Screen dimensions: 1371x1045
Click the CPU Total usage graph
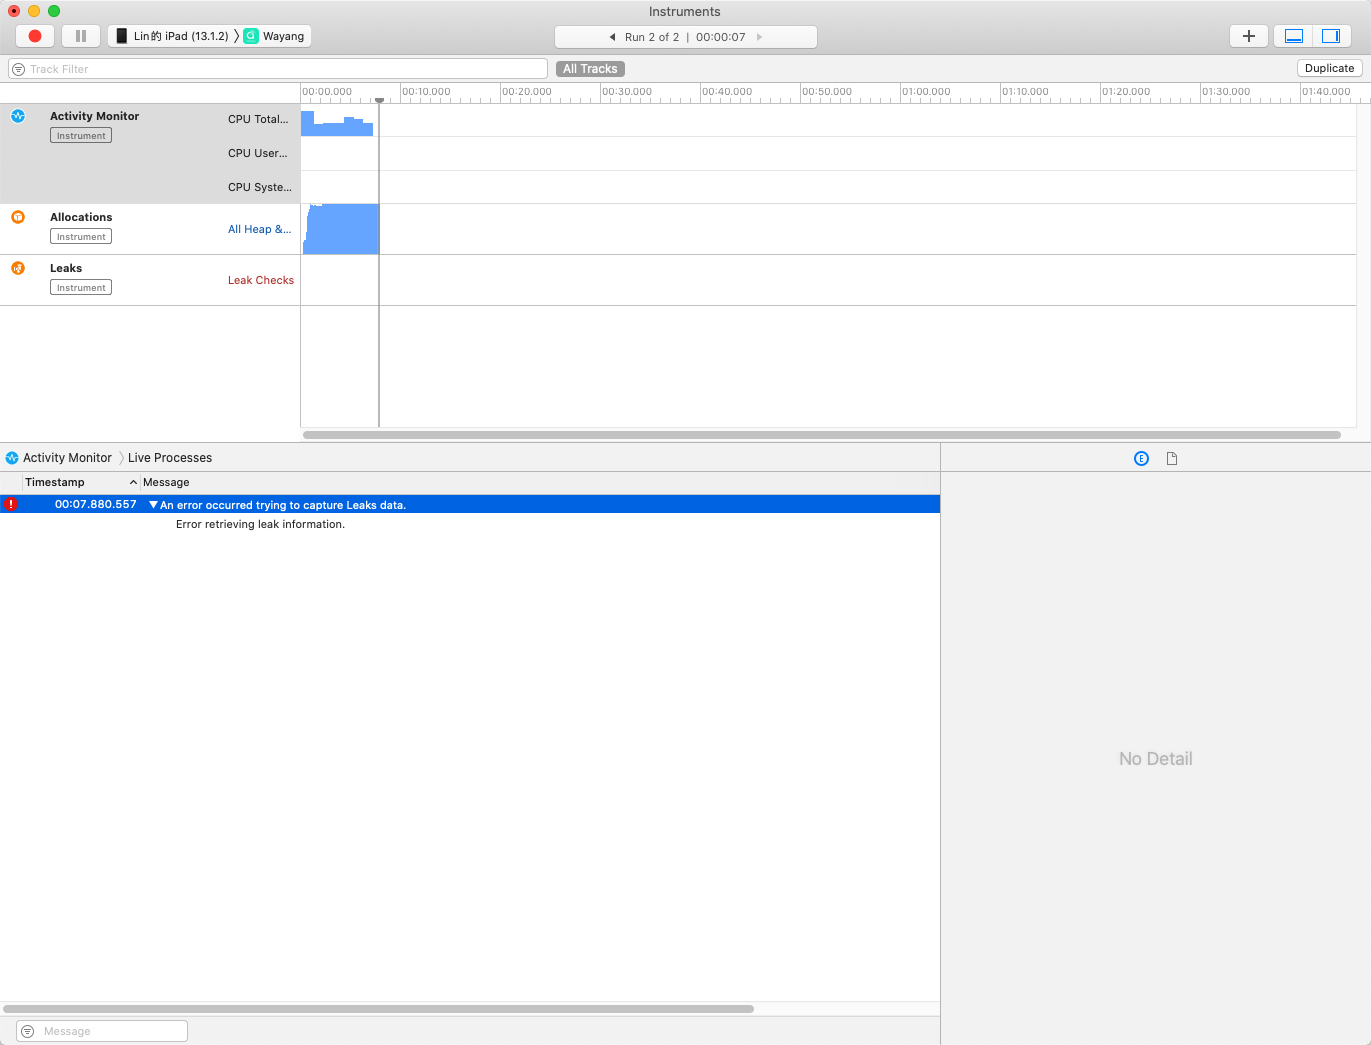pyautogui.click(x=337, y=123)
